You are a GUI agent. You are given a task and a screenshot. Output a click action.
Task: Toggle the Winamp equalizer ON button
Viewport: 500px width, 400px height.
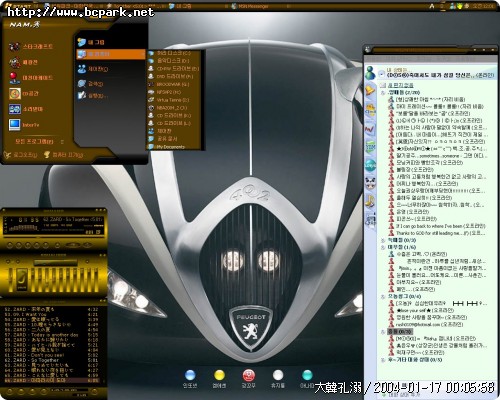8,261
